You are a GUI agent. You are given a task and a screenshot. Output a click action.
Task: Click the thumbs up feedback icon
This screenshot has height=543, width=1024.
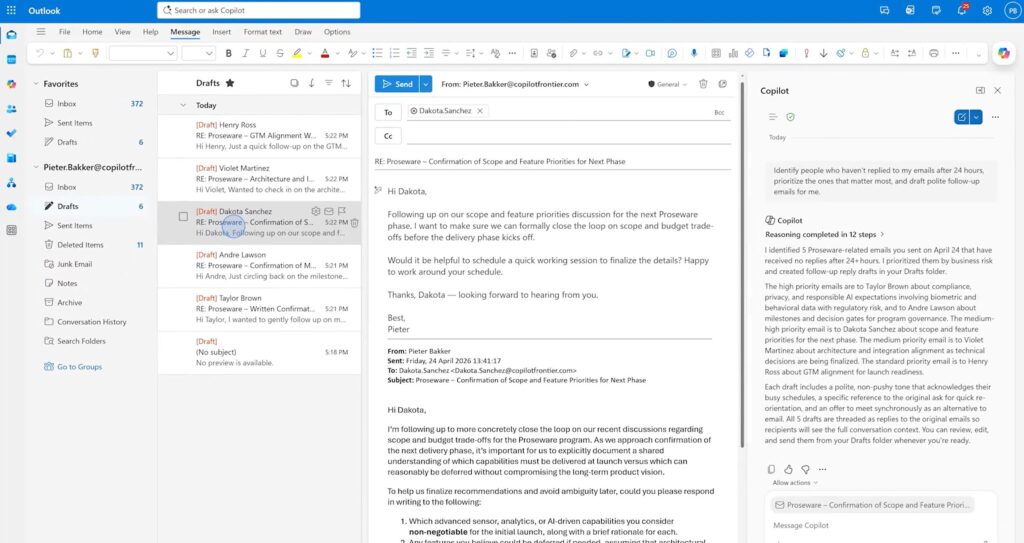[x=788, y=469]
